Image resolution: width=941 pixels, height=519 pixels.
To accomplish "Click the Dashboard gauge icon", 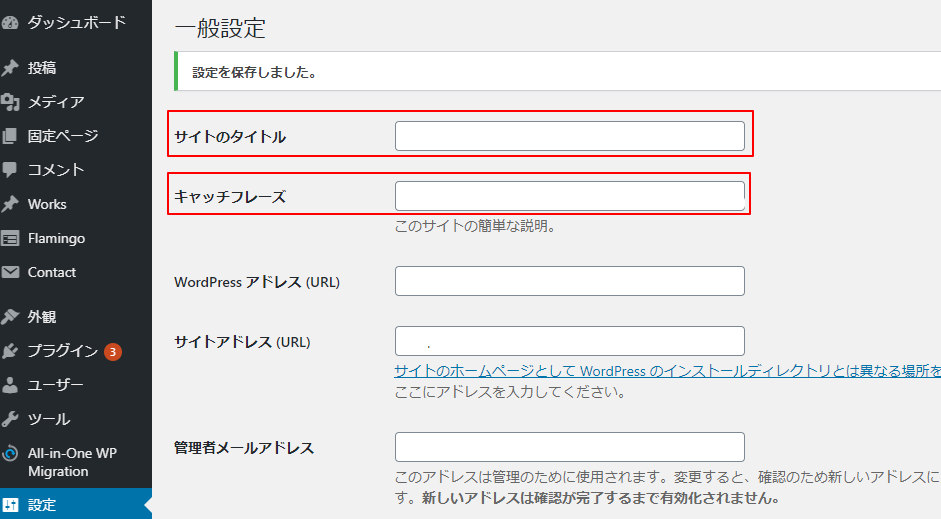I will click(x=11, y=22).
